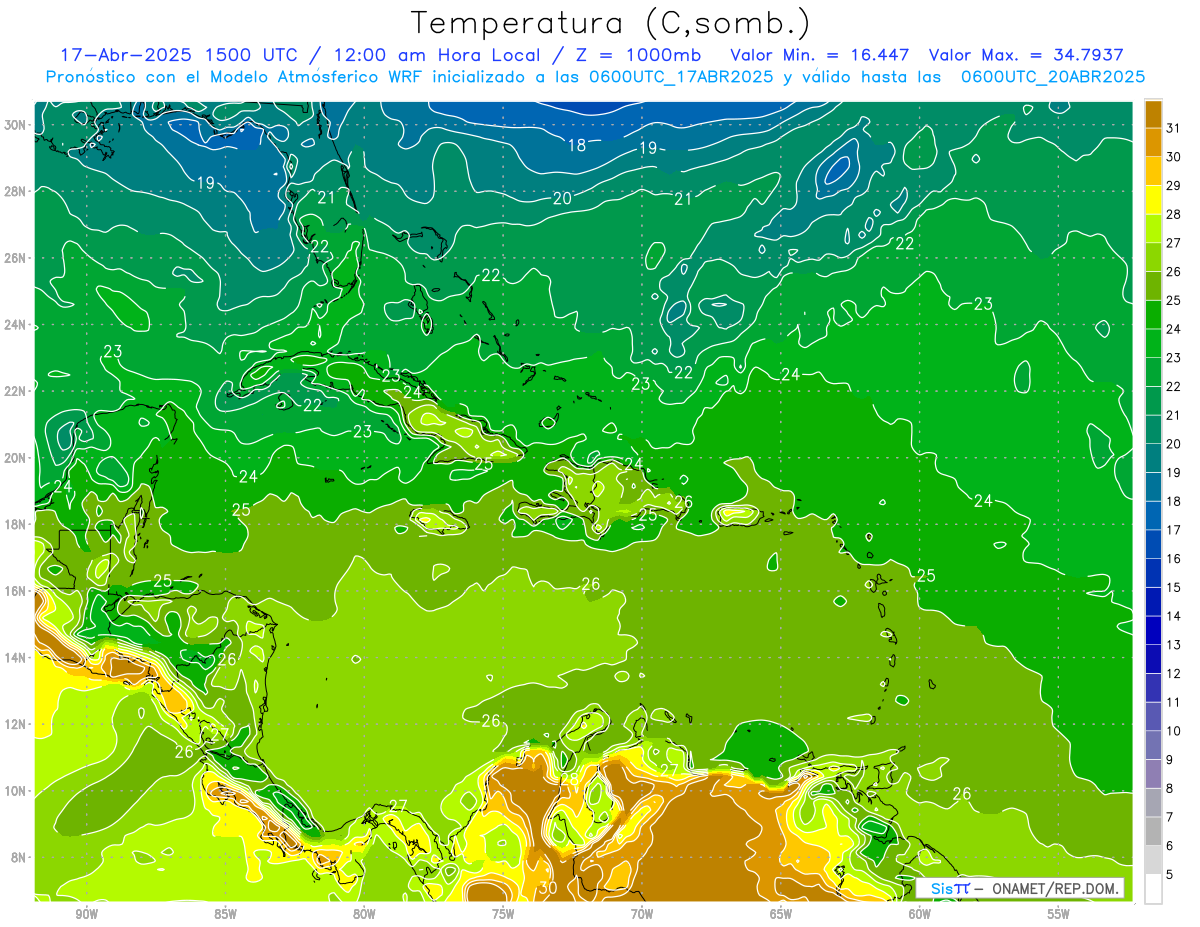Click the 11 label on the color scale
The image size is (1200, 927).
tap(1175, 703)
